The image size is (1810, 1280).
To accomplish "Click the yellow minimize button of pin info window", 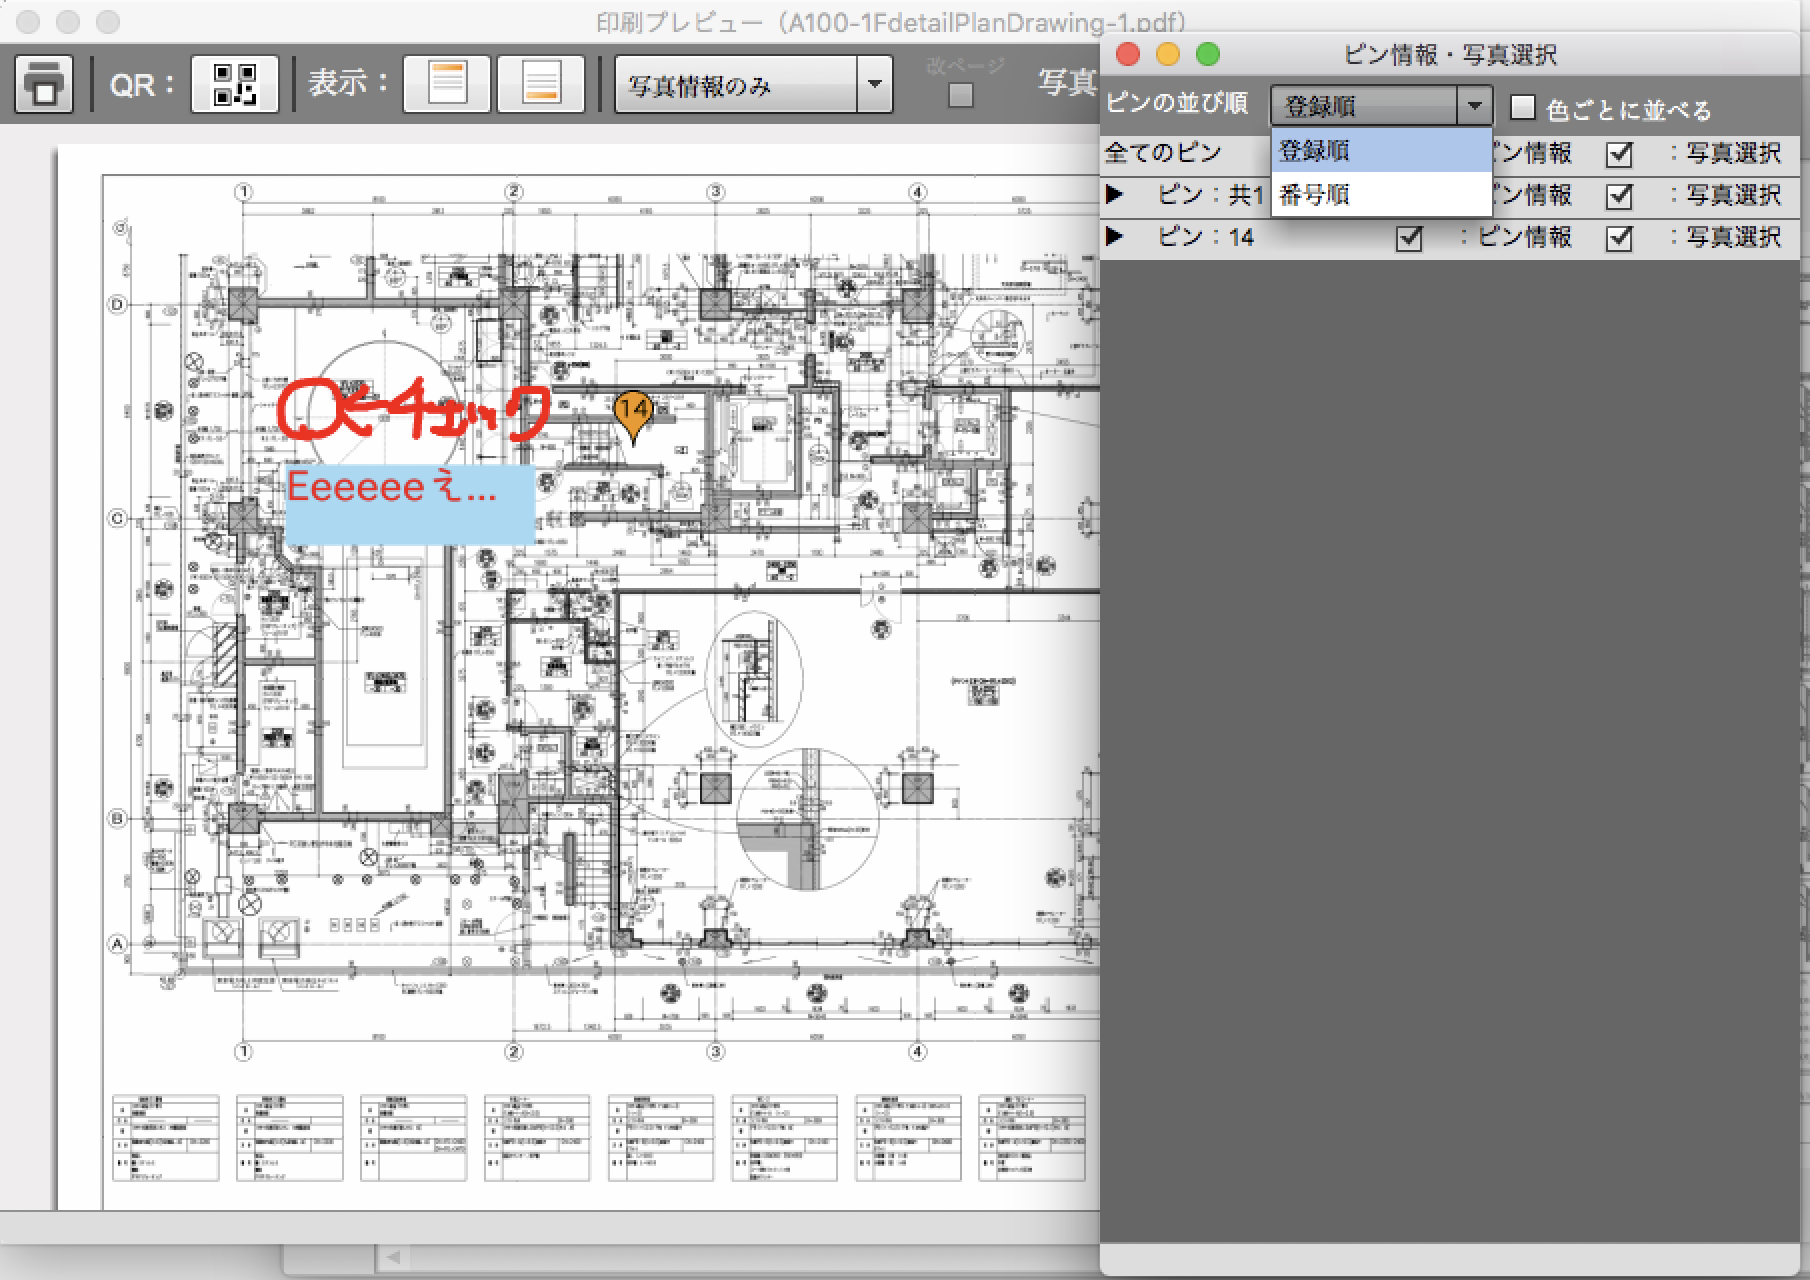I will 1167,54.
